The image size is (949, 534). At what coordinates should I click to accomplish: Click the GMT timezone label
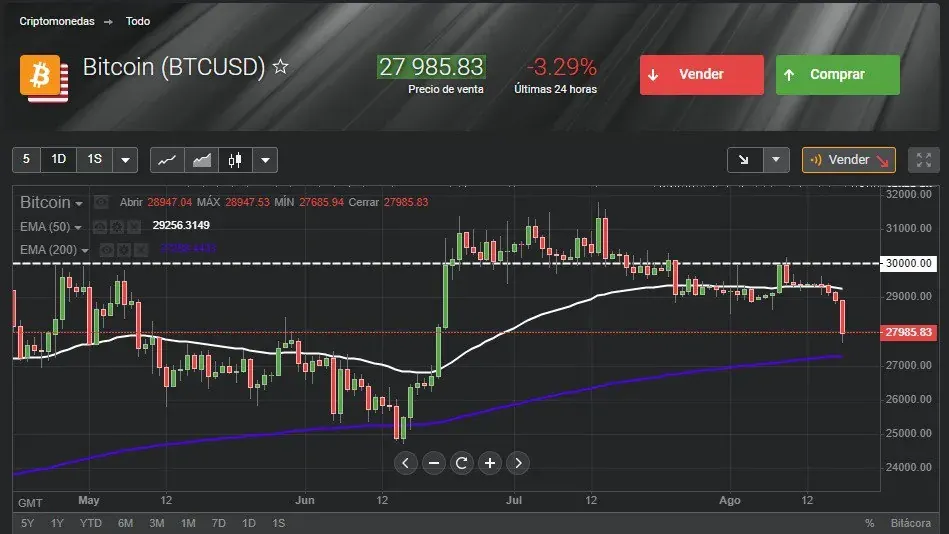coord(30,503)
